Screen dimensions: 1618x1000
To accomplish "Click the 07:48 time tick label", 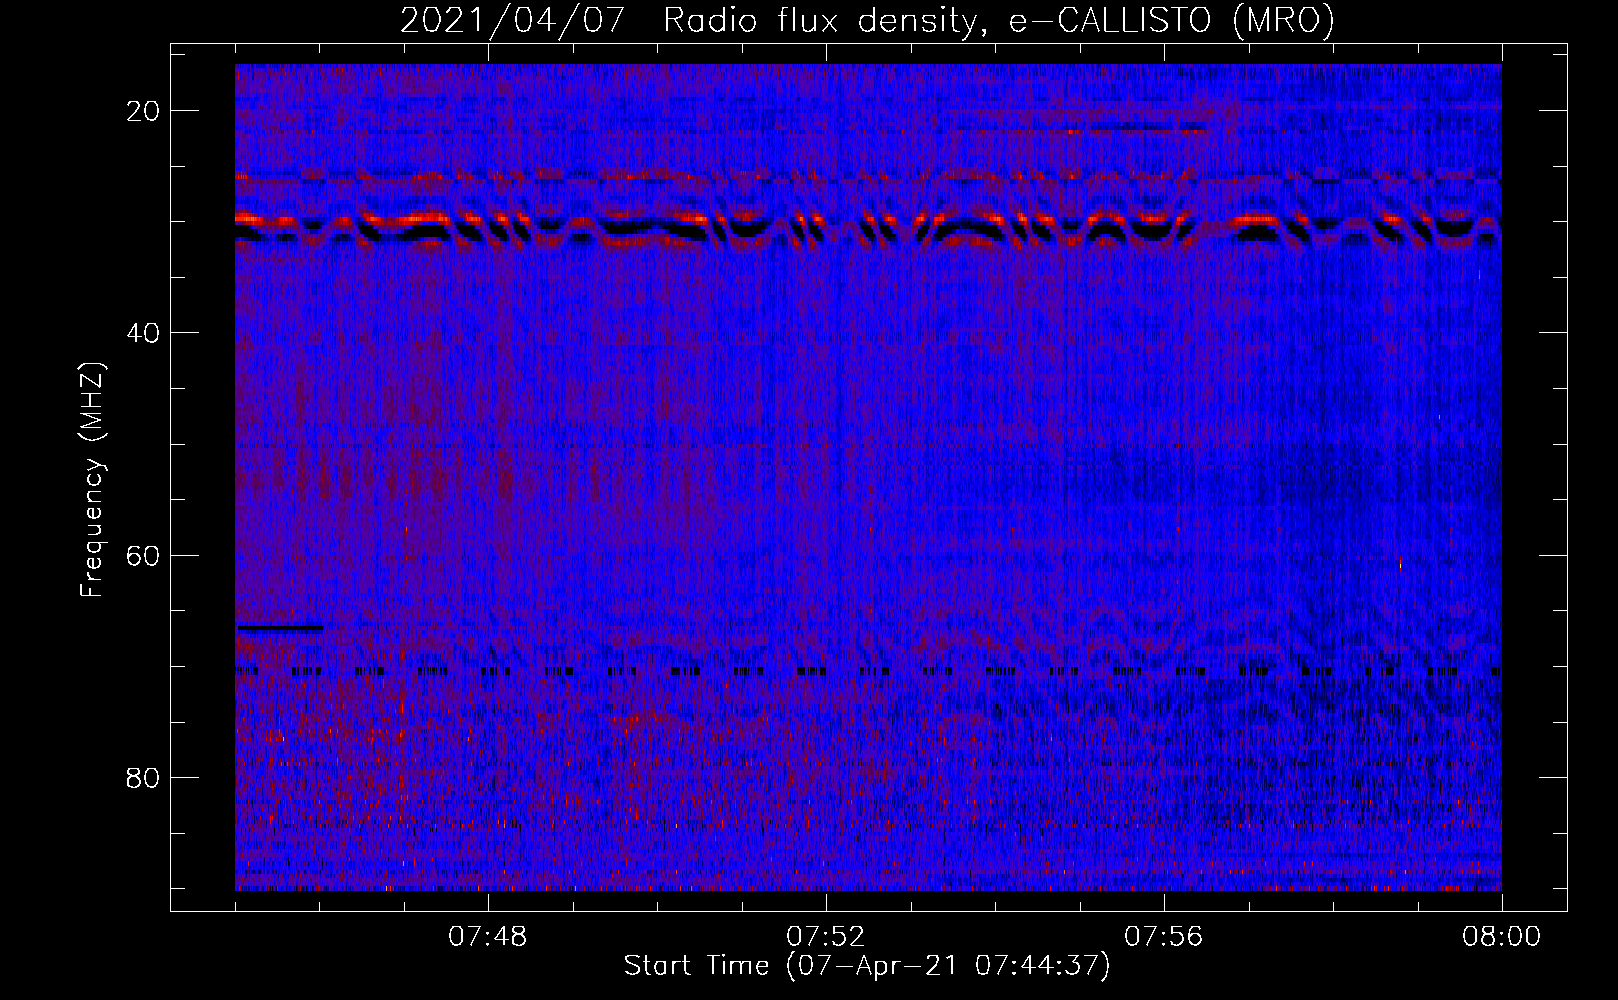I will tap(488, 937).
